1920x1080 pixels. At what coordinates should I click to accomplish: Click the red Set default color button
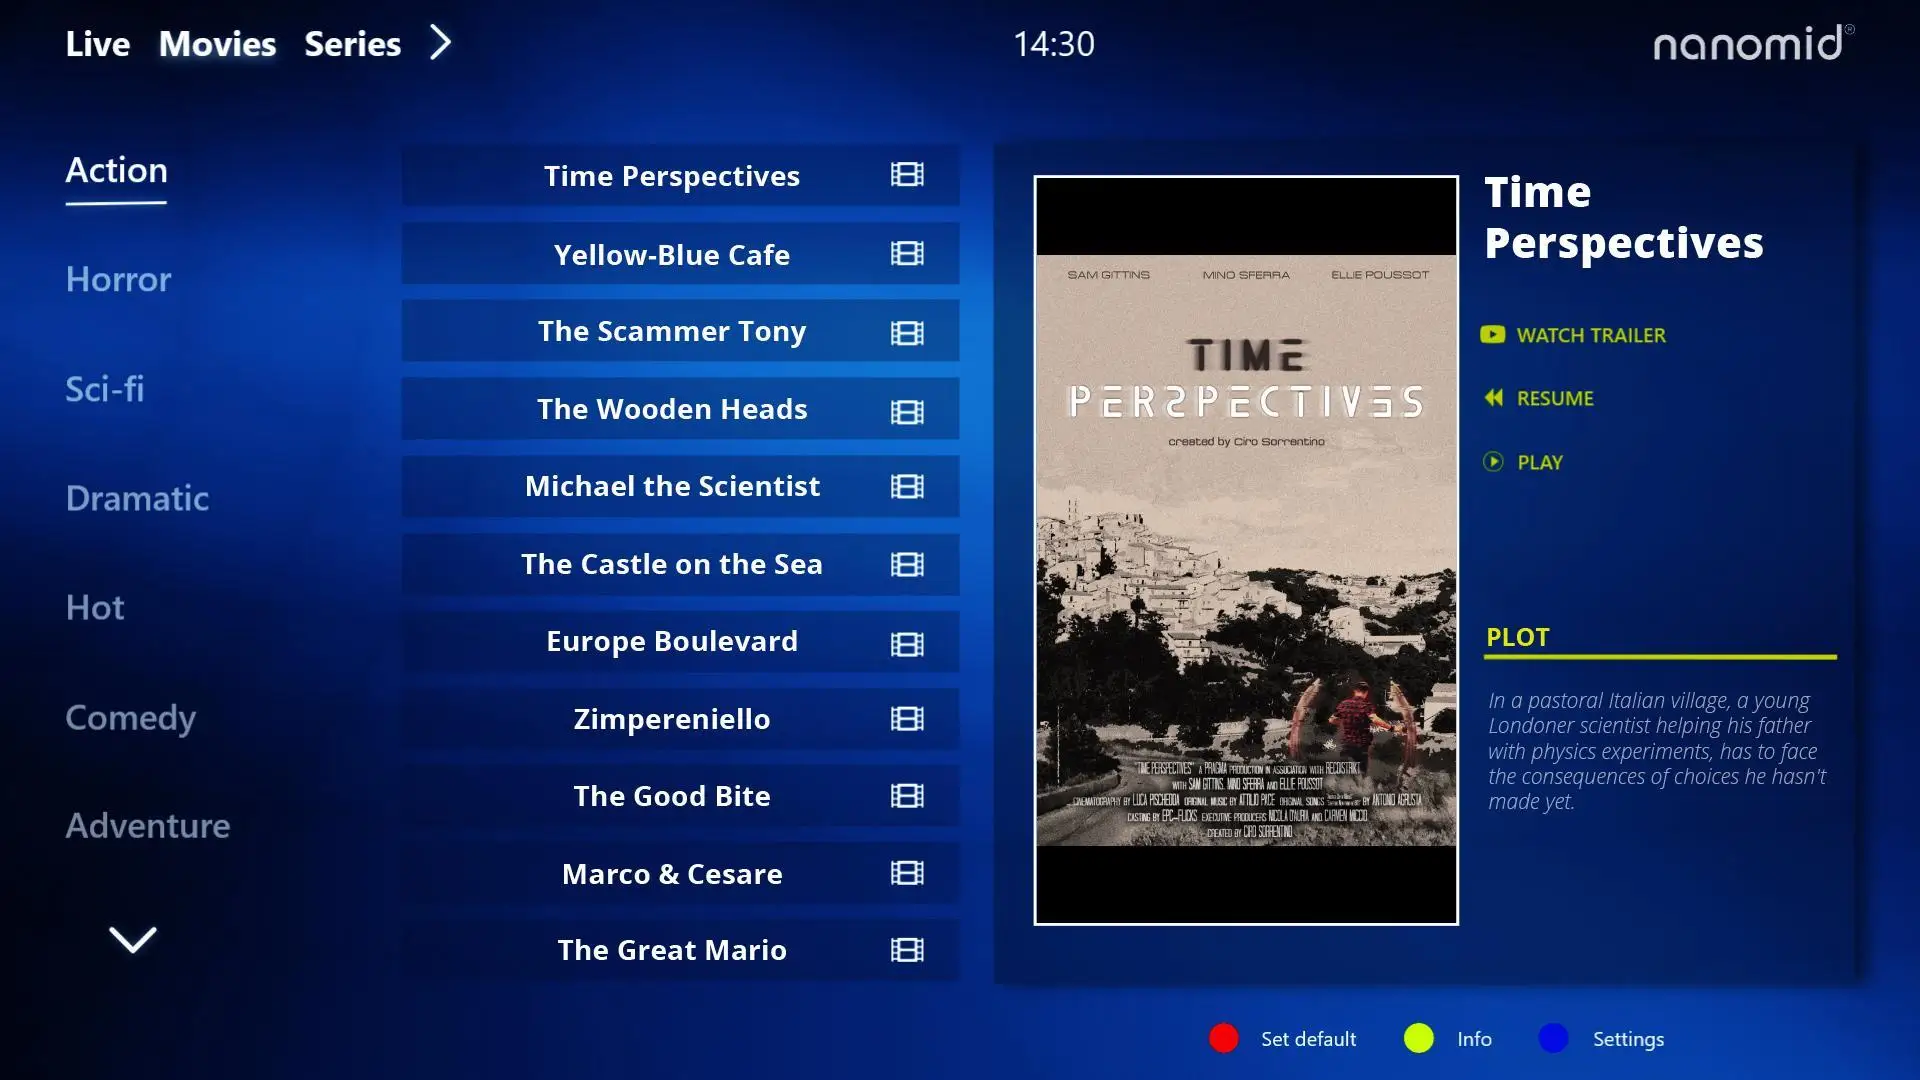tap(1224, 1039)
